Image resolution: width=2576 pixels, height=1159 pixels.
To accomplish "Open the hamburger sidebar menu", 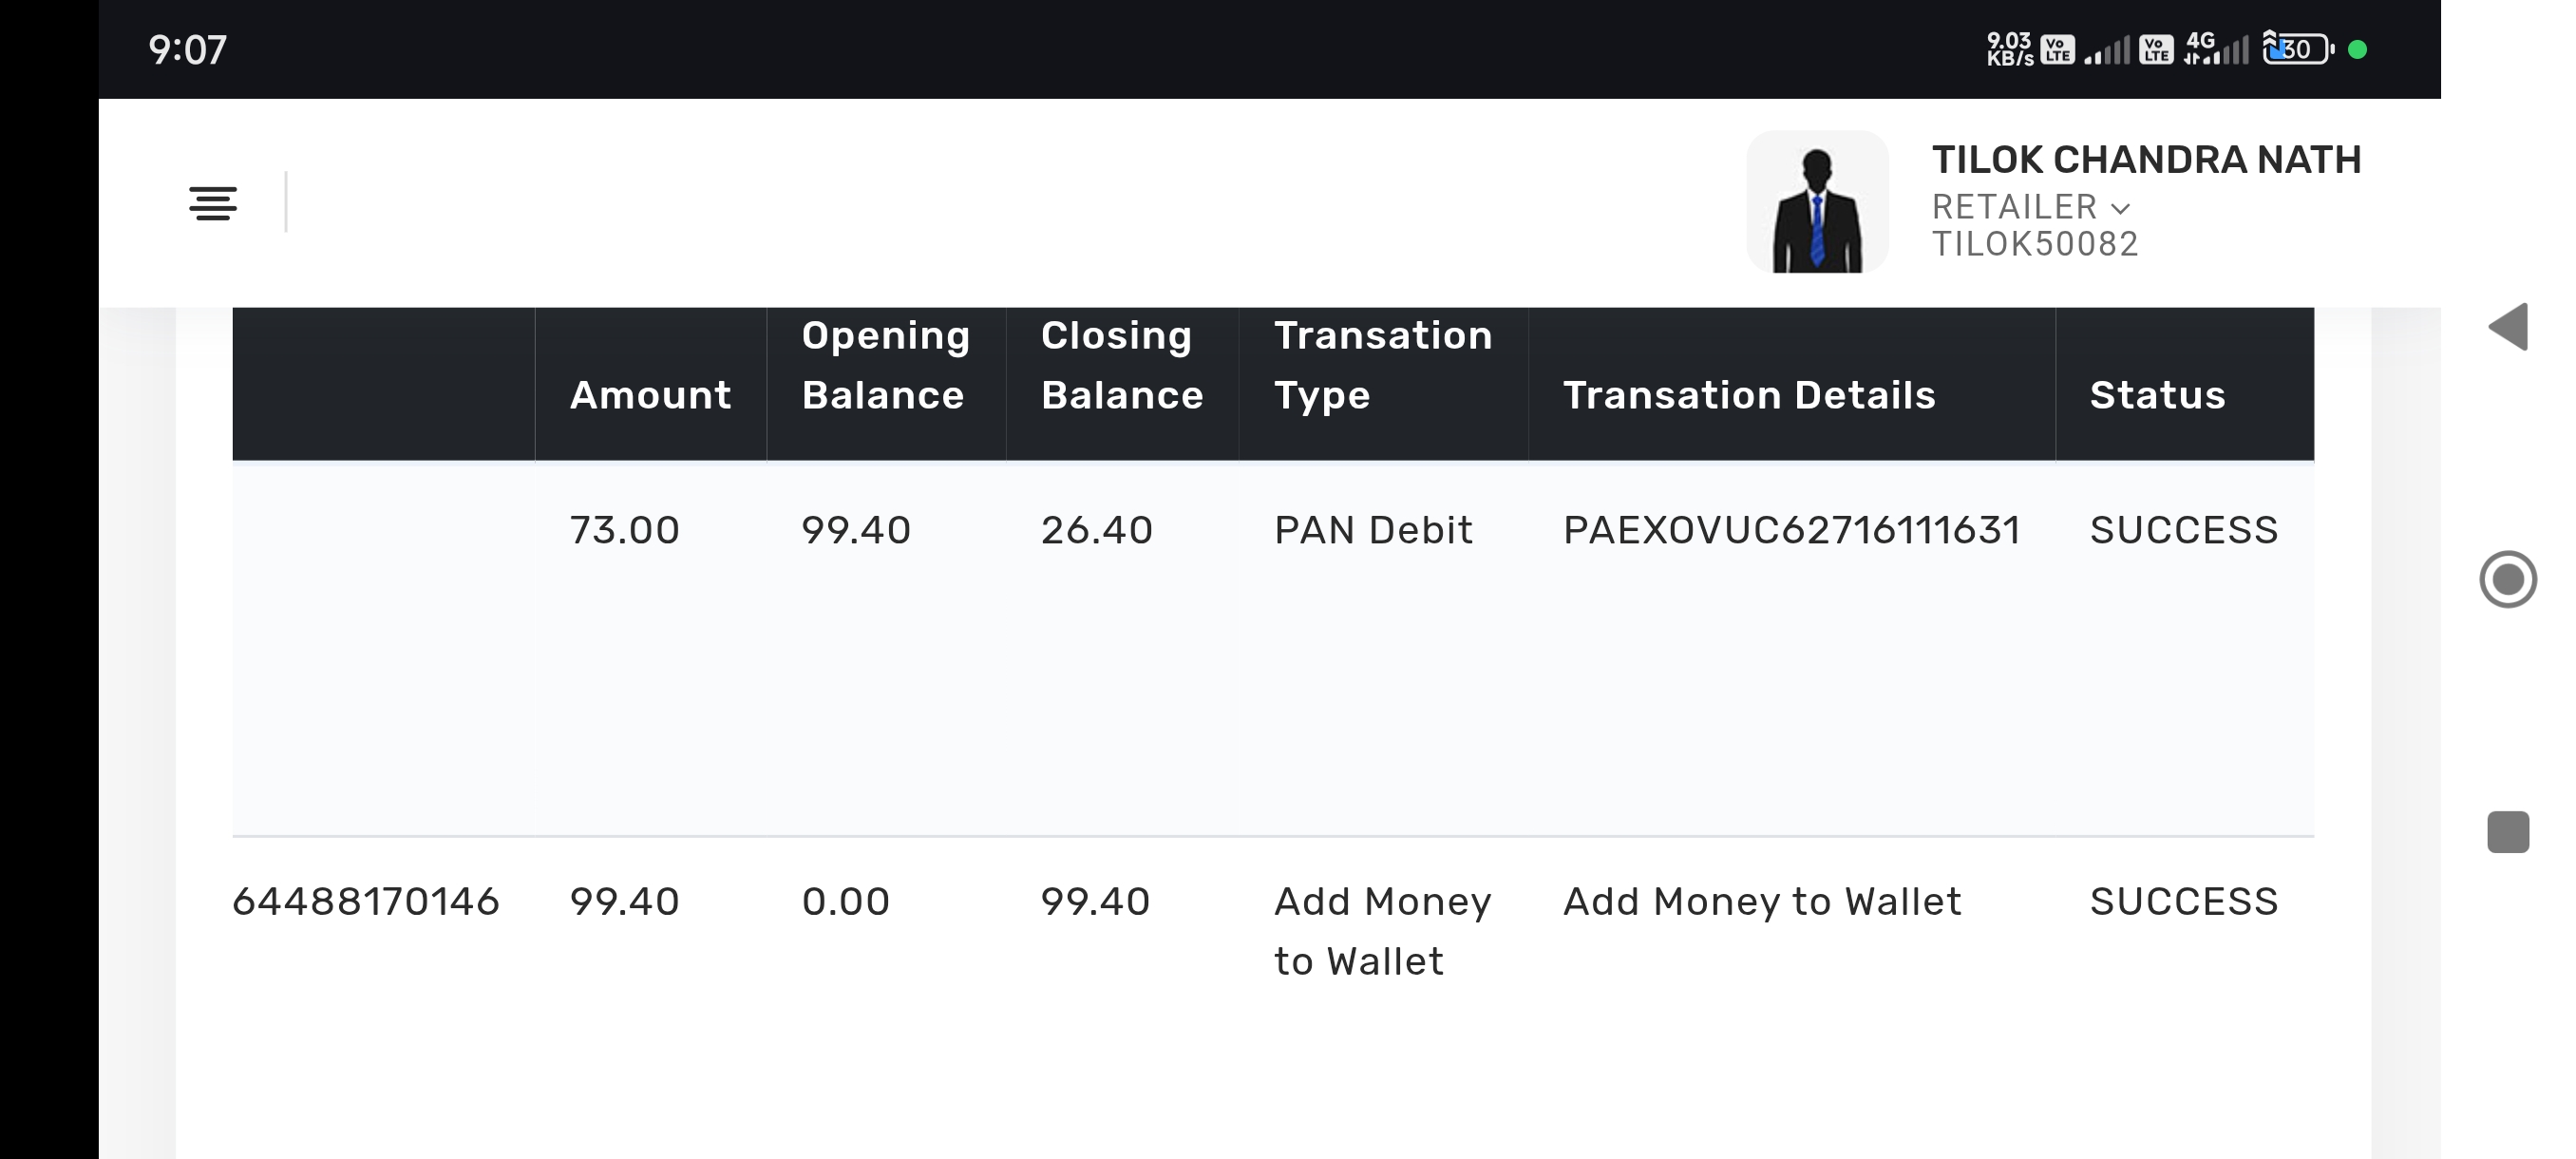I will point(213,203).
